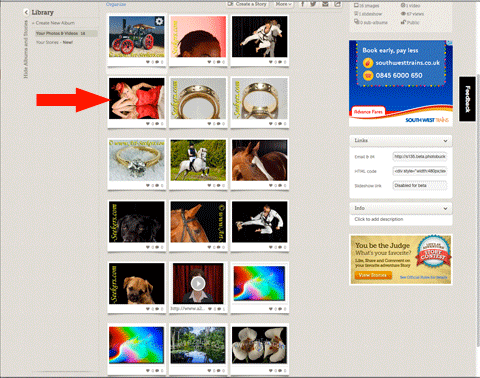Open the chestnut horse with white blaze thumbnail
480x378 pixels.
(259, 160)
